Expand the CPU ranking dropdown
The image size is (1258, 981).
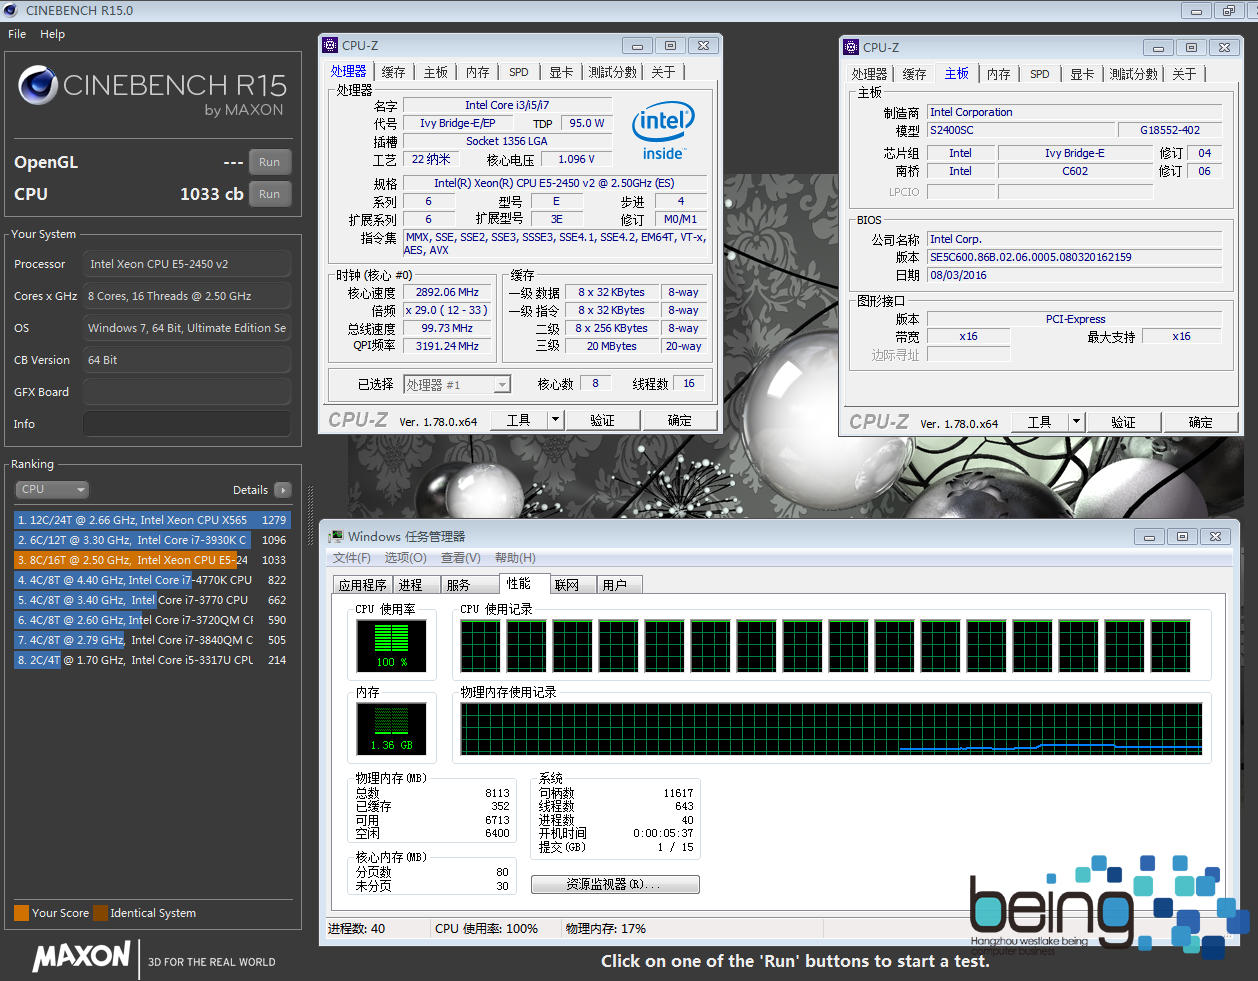52,489
